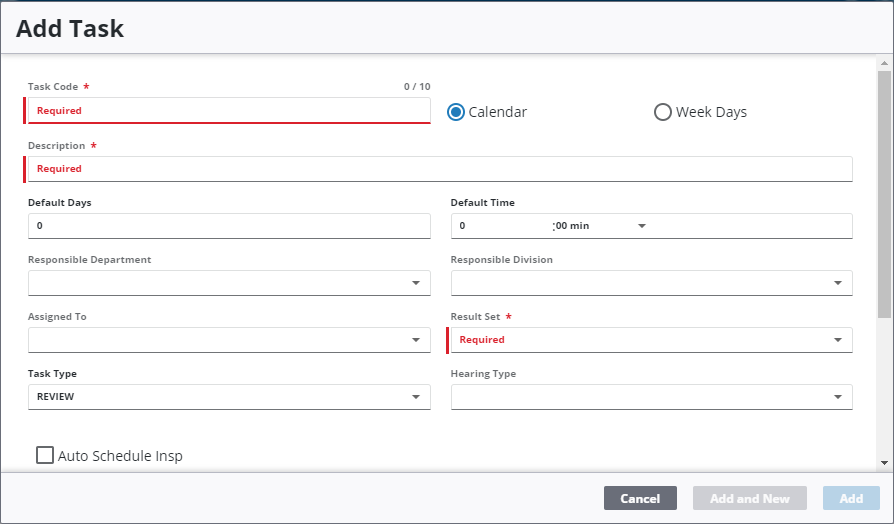Click into the Default Days field
Image resolution: width=894 pixels, height=524 pixels.
point(230,226)
